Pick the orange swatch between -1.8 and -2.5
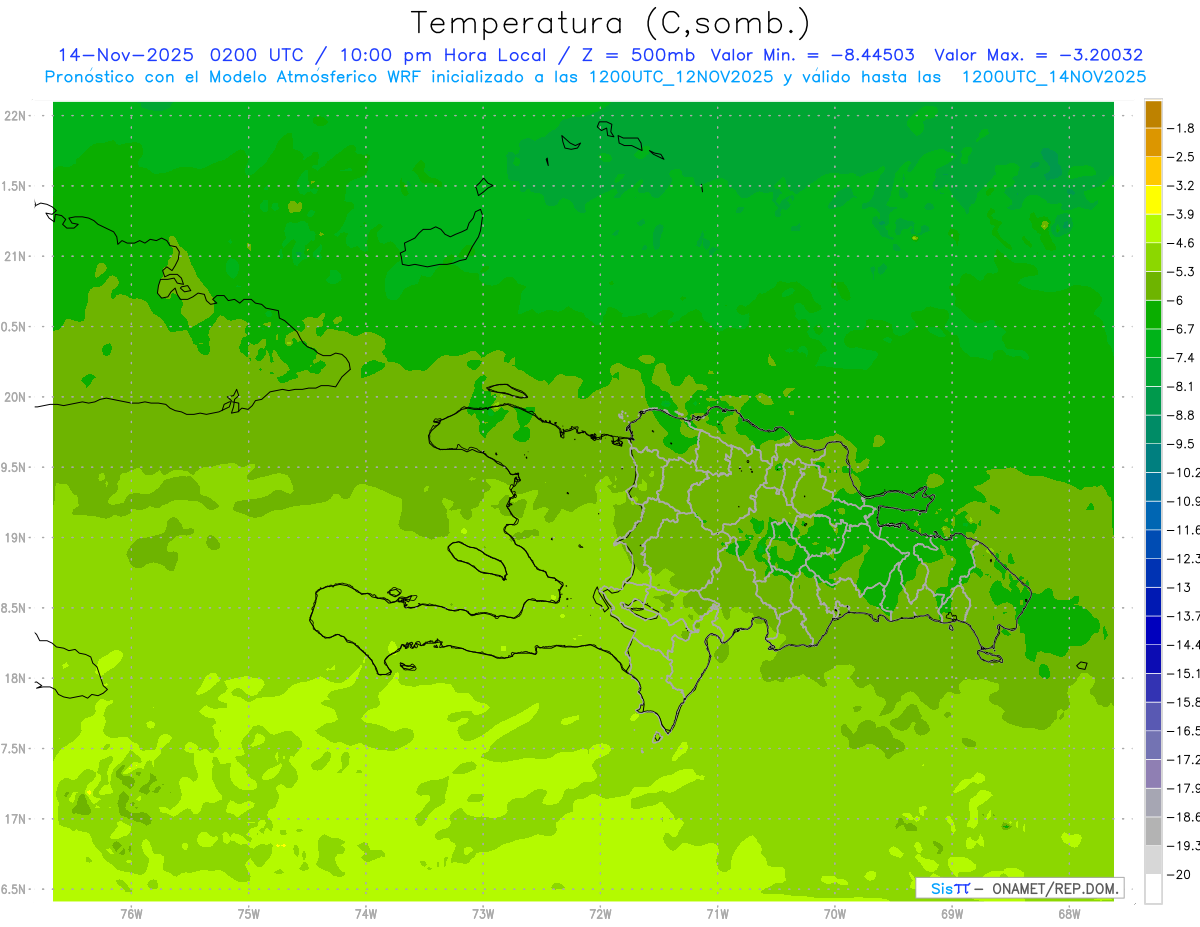This screenshot has width=1200, height=927. click(1153, 143)
